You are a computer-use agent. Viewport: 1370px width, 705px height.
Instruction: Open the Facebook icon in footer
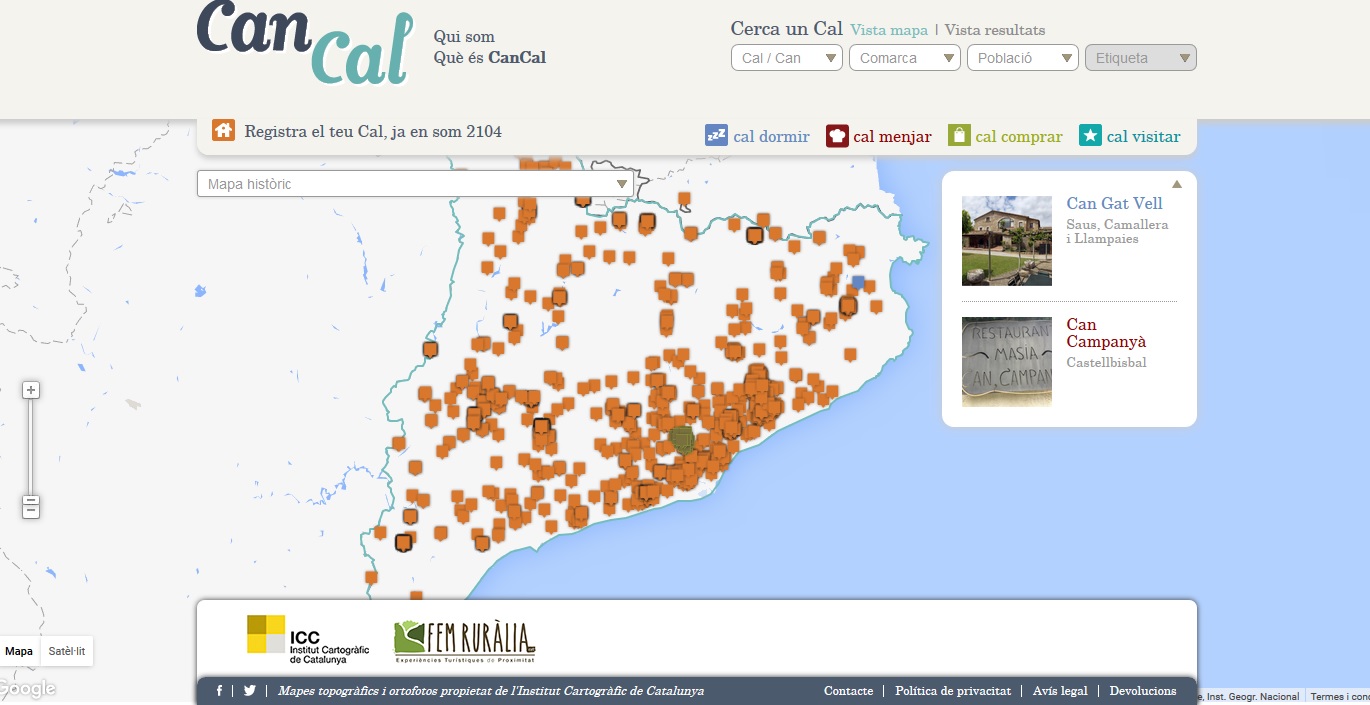pos(219,691)
